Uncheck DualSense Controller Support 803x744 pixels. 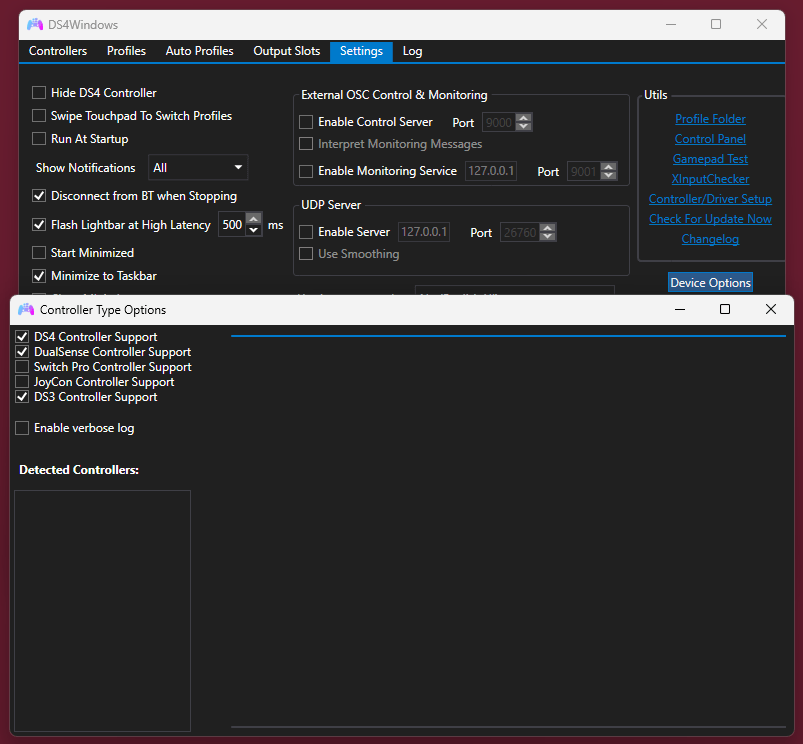click(22, 352)
